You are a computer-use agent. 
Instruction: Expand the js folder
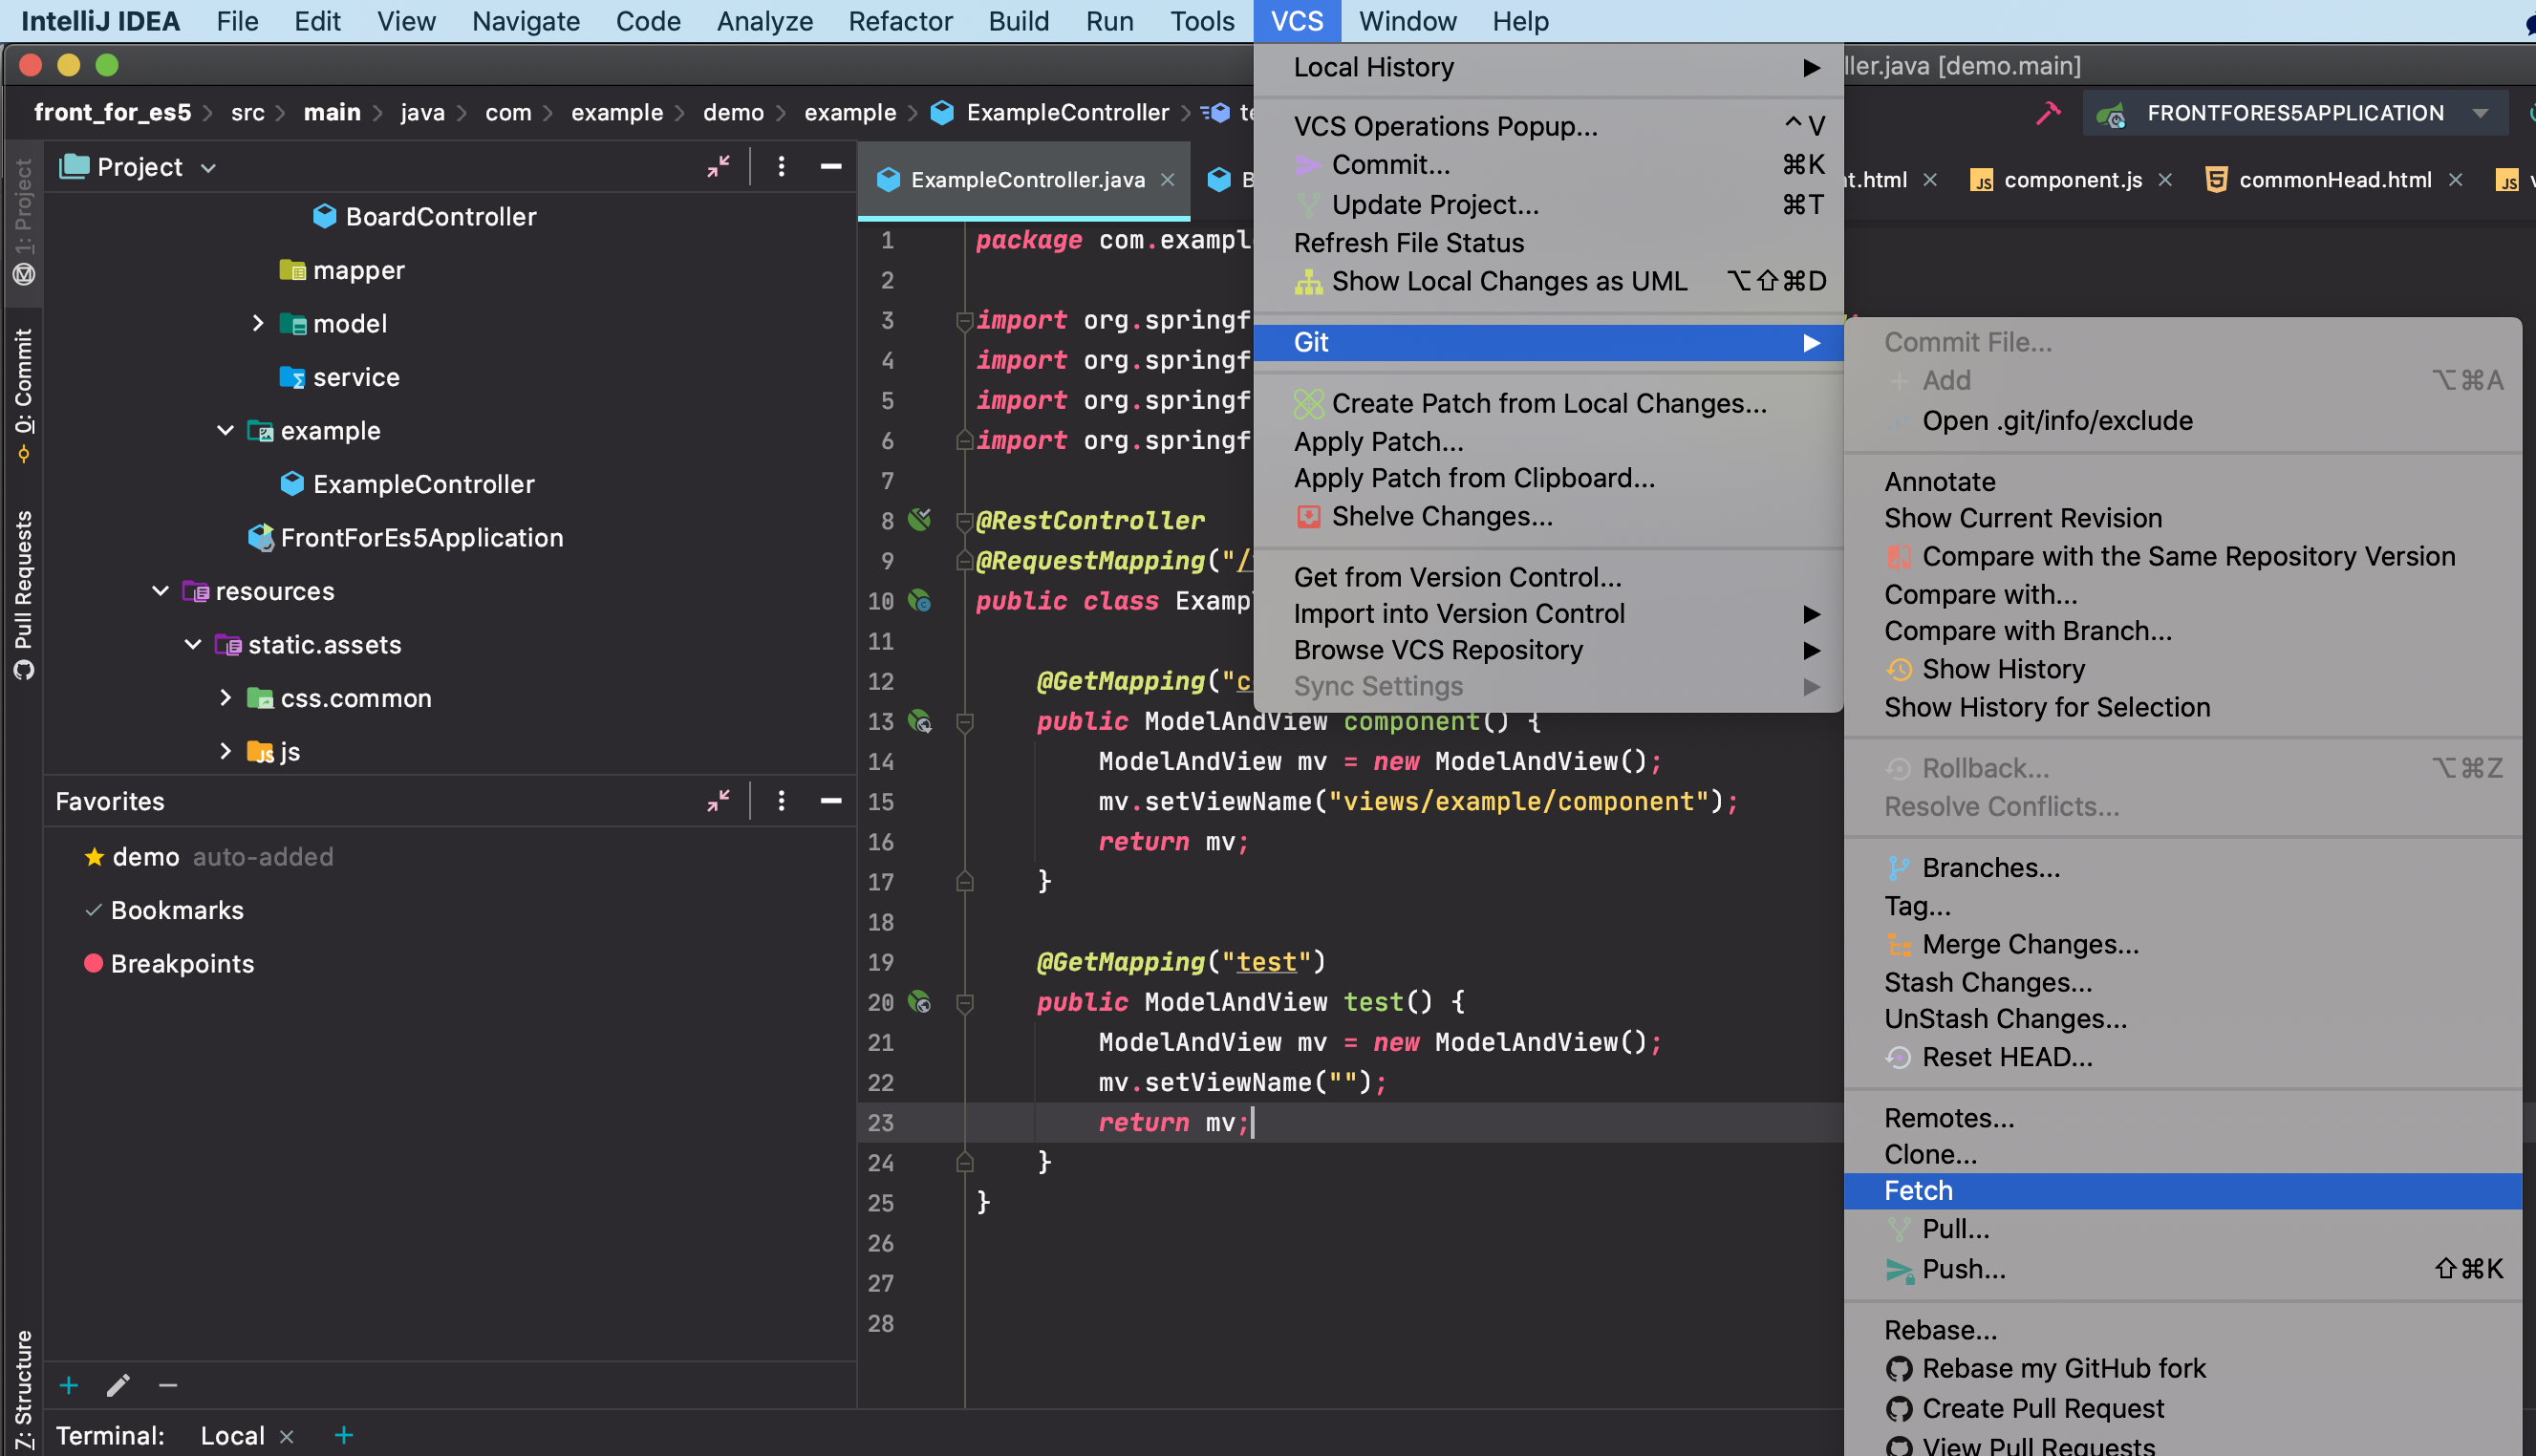pyautogui.click(x=225, y=751)
